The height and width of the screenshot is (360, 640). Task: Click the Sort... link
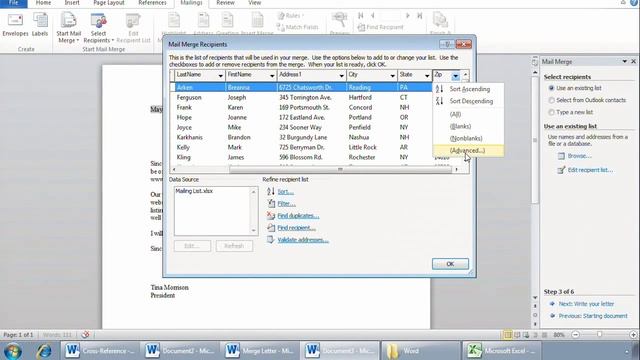[285, 191]
